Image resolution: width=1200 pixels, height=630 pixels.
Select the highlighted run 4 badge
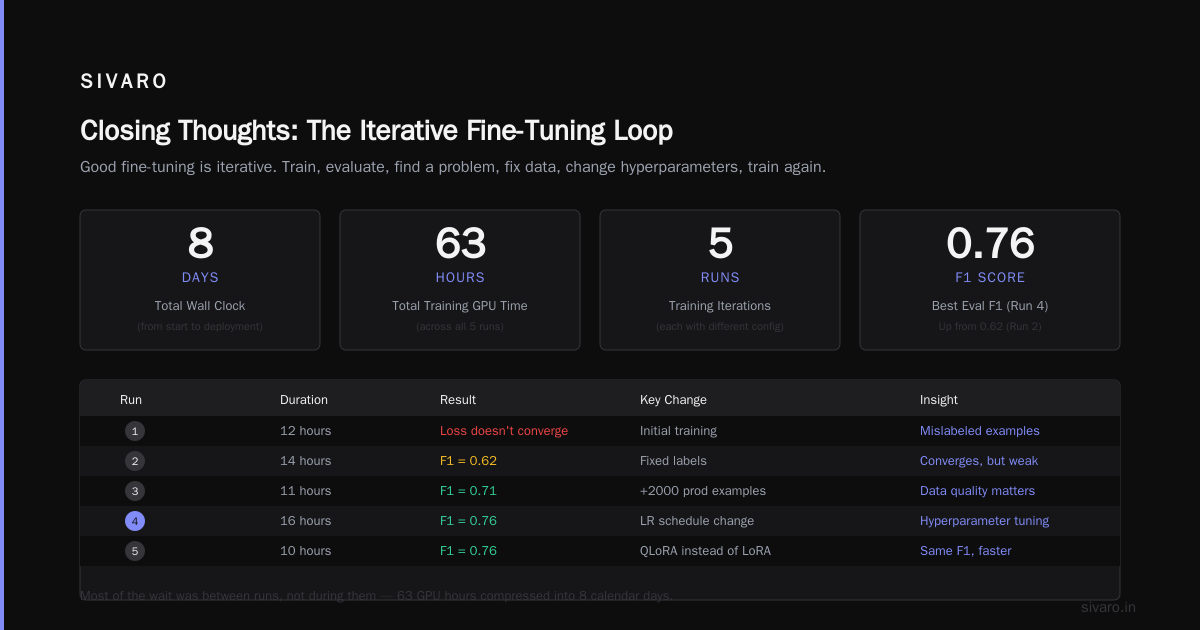(x=135, y=521)
